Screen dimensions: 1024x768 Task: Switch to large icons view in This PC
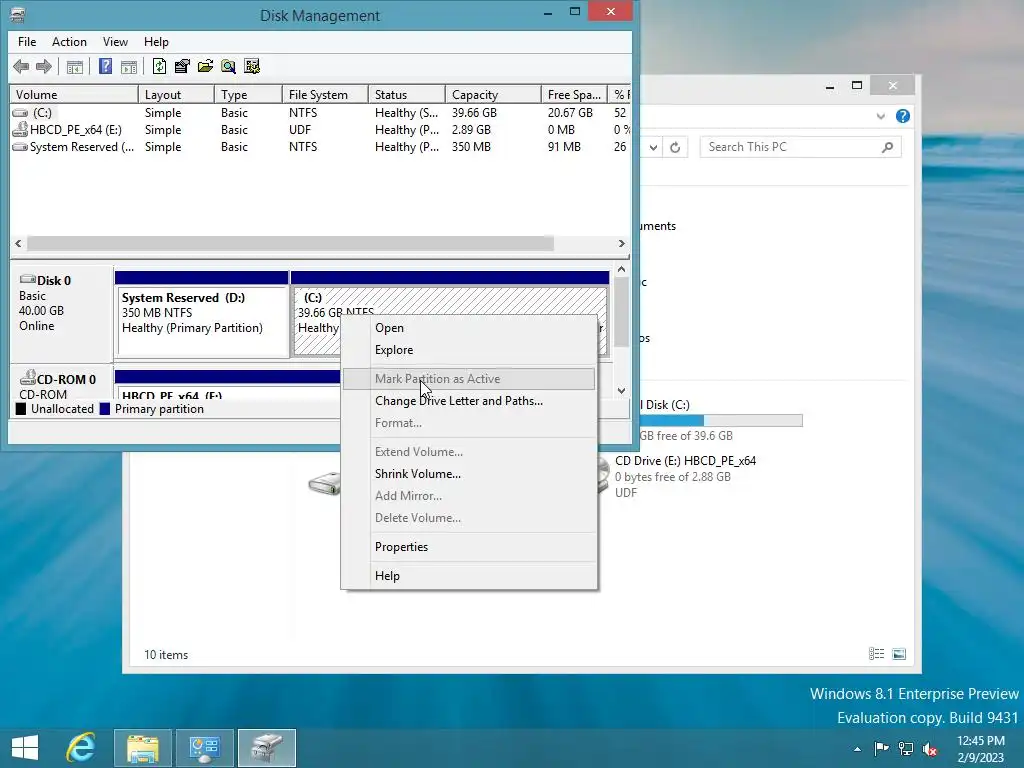(x=899, y=654)
